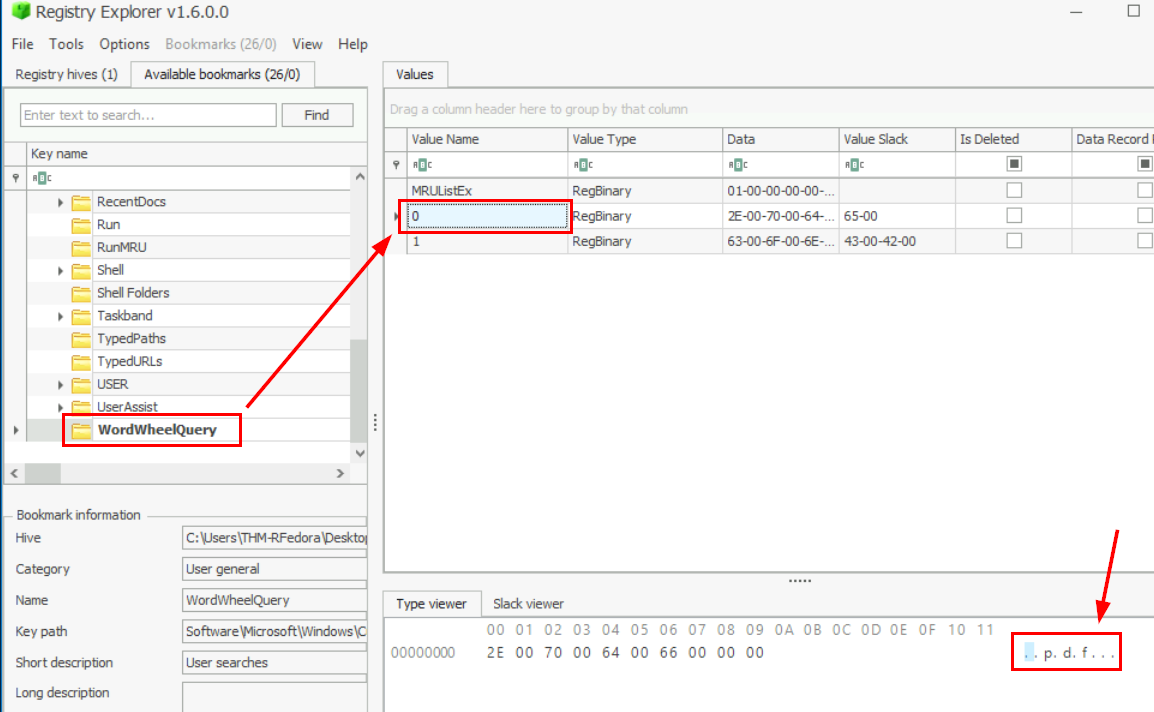Screen dimensions: 1154x712
Task: Toggle Is Deleted checkbox for MRUListEx row
Action: point(1014,190)
